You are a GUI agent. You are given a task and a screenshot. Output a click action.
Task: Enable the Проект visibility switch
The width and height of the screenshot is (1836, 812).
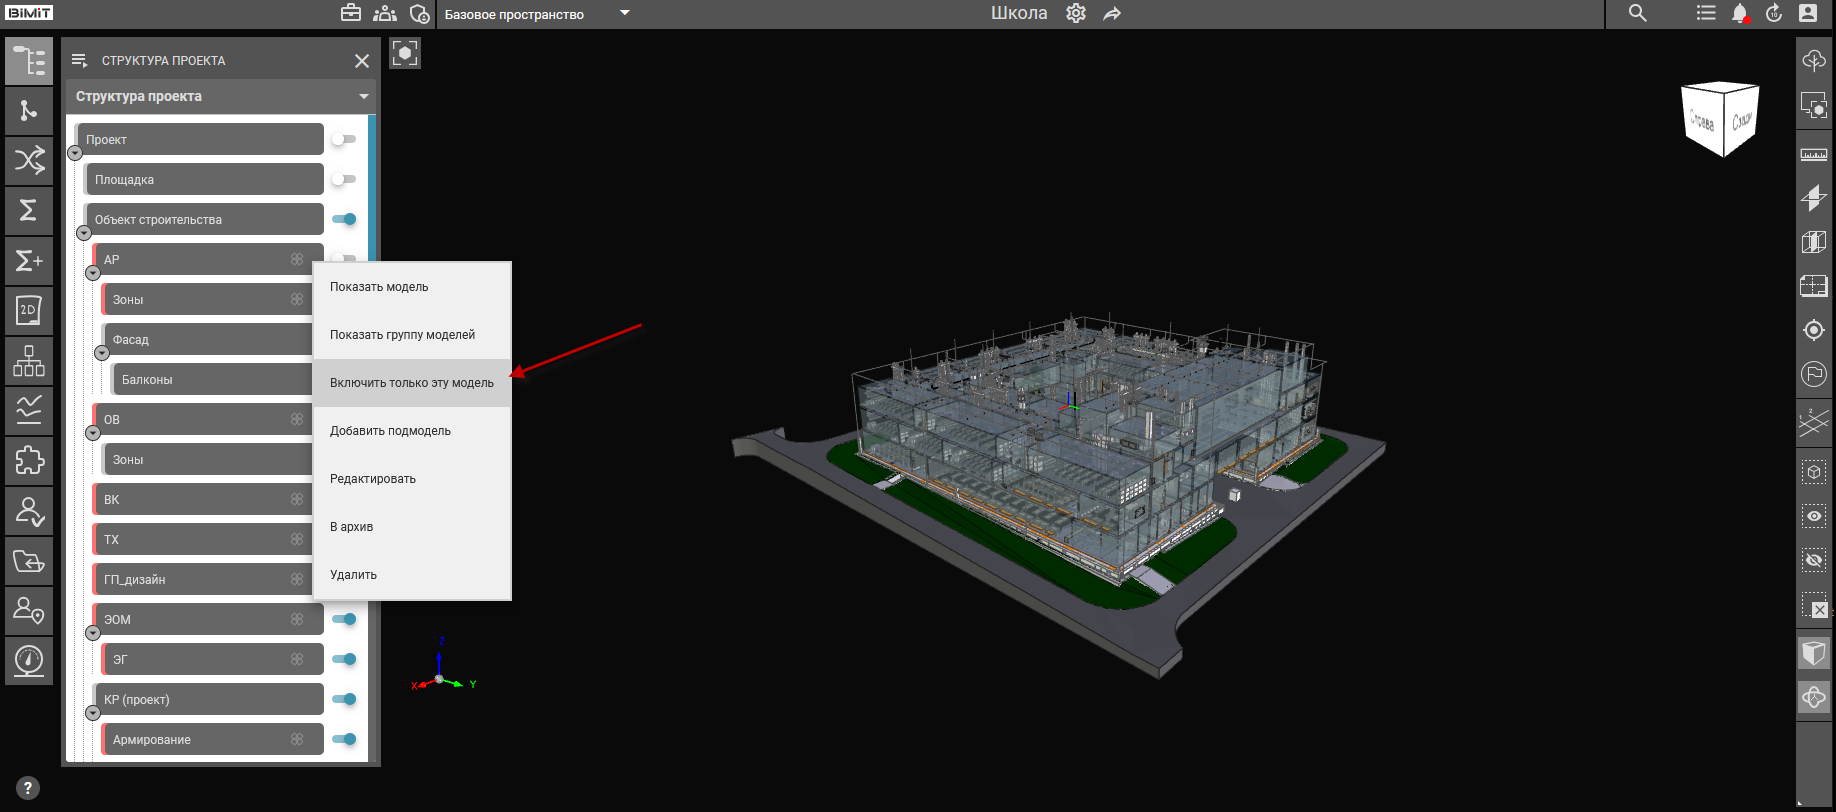click(344, 139)
